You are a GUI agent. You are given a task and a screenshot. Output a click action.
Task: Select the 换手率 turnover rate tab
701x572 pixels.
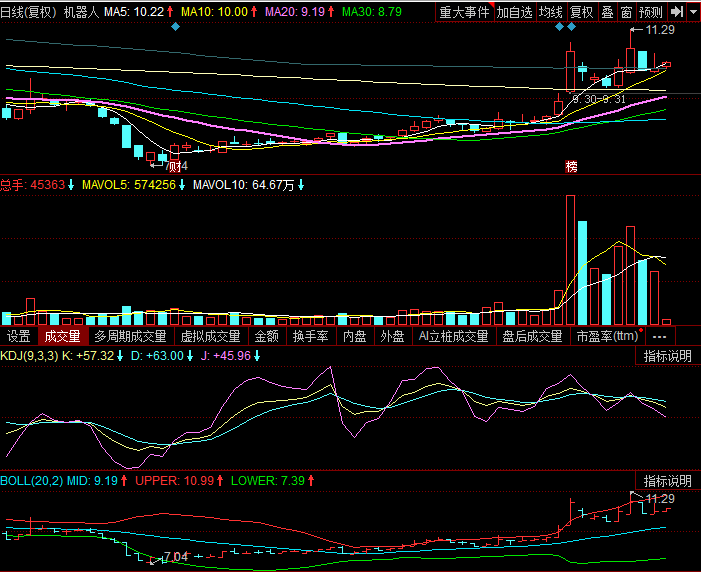tap(311, 337)
